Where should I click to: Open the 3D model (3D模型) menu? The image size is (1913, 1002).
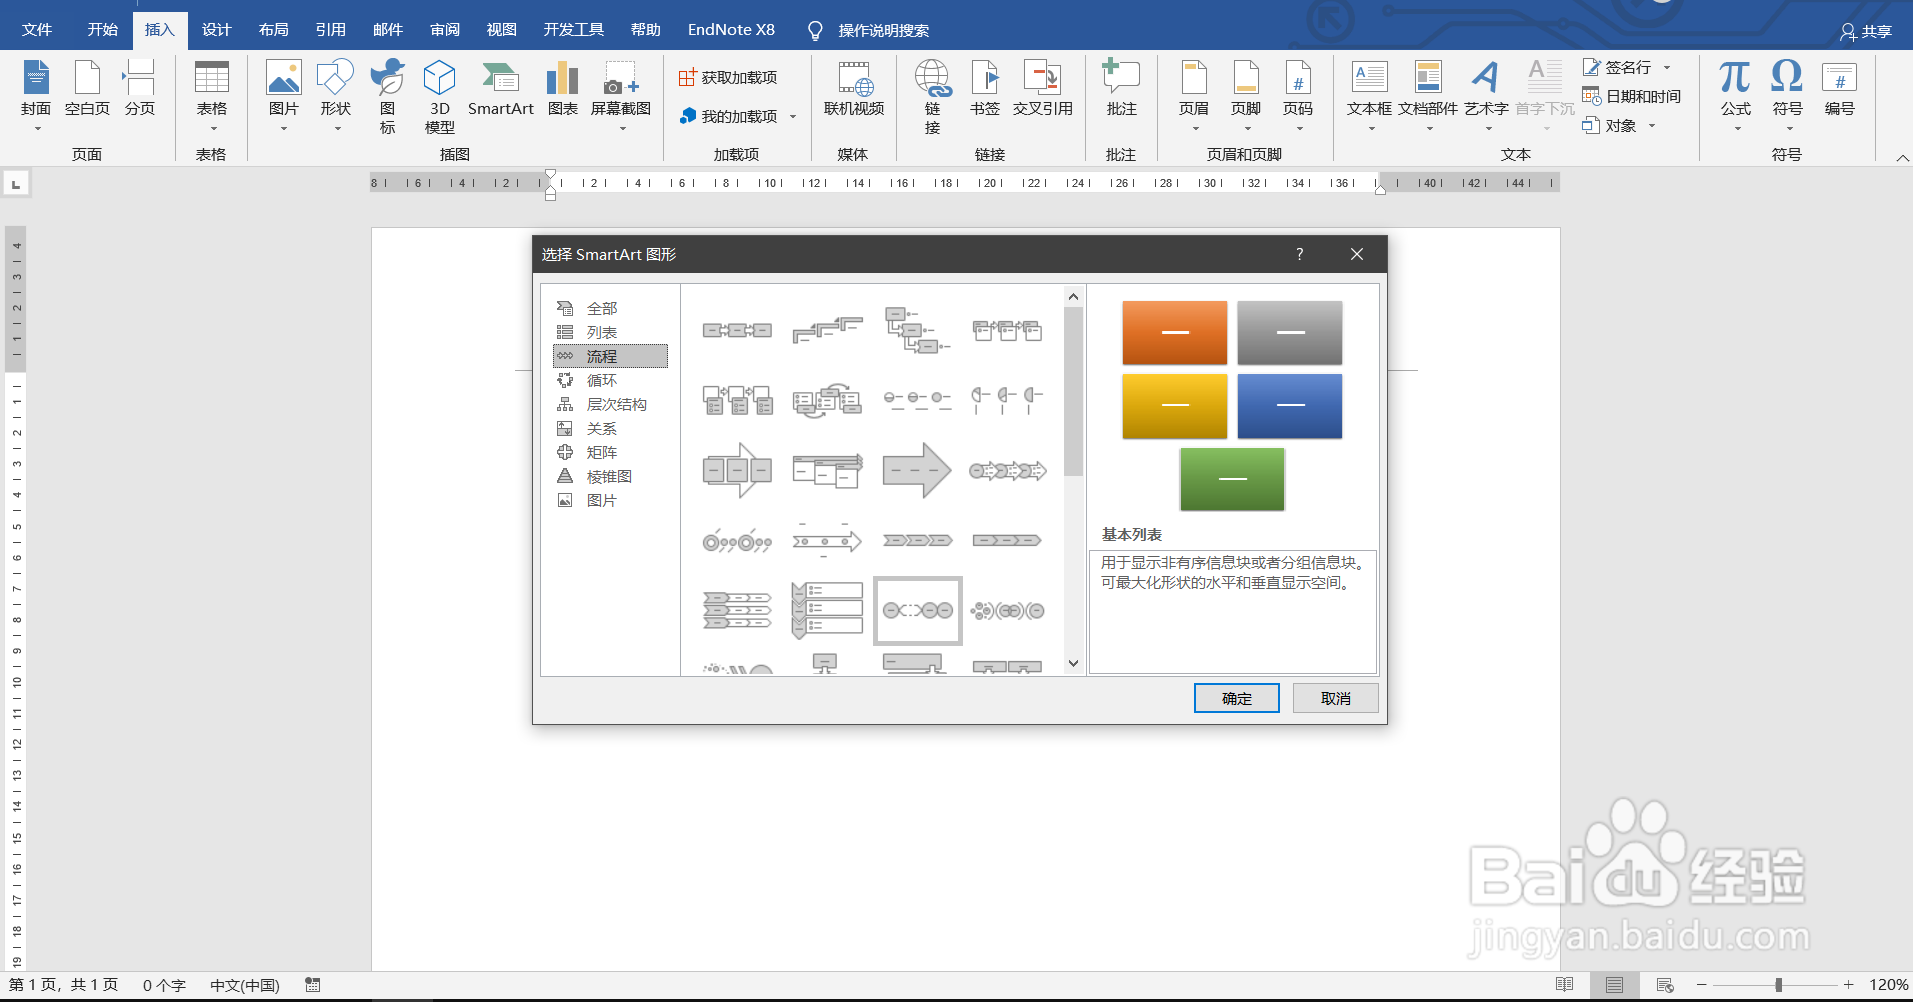(x=440, y=96)
